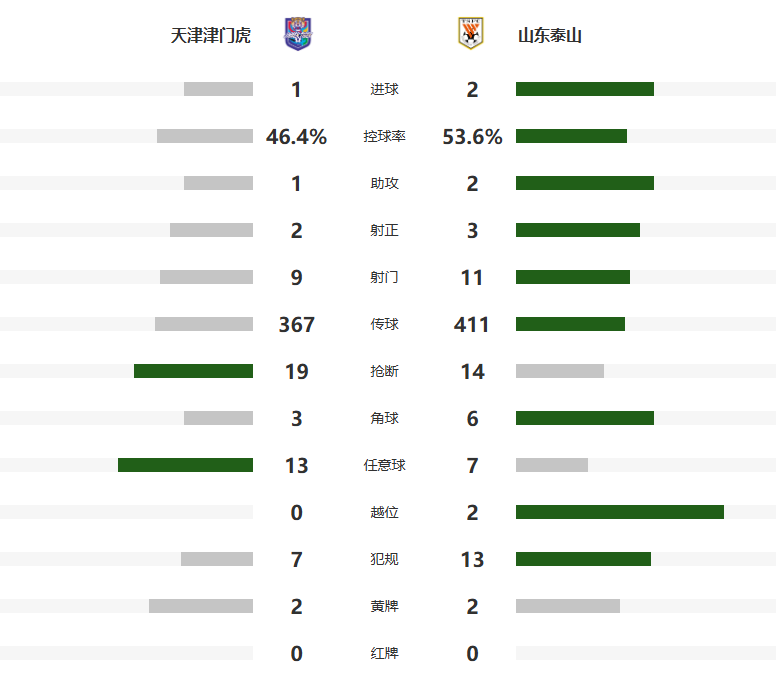Click the Tianjin Jinmen Tiger team logo
779x680 pixels.
[297, 35]
